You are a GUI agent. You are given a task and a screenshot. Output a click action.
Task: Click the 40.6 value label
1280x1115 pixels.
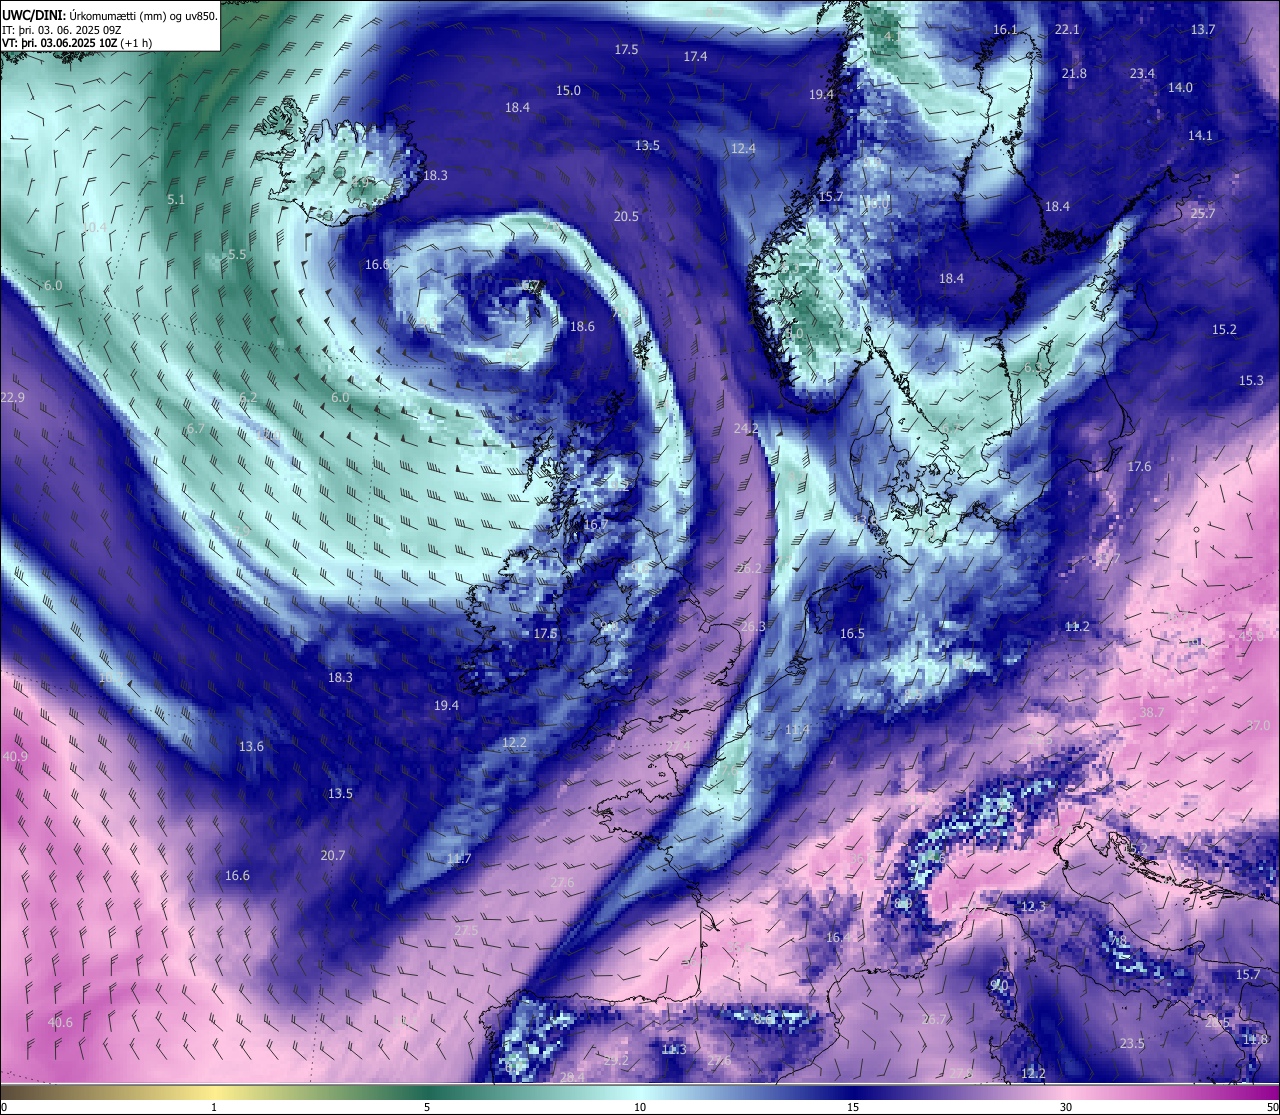[x=60, y=1022]
